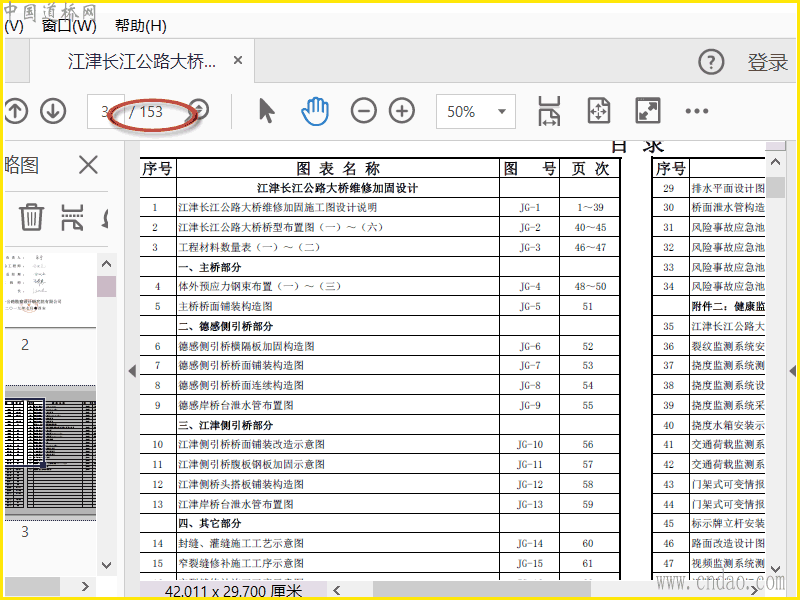Viewport: 800px width, 600px height.
Task: Click row 江津侧引桥腹板钢板加固示意图
Action: (x=380, y=465)
